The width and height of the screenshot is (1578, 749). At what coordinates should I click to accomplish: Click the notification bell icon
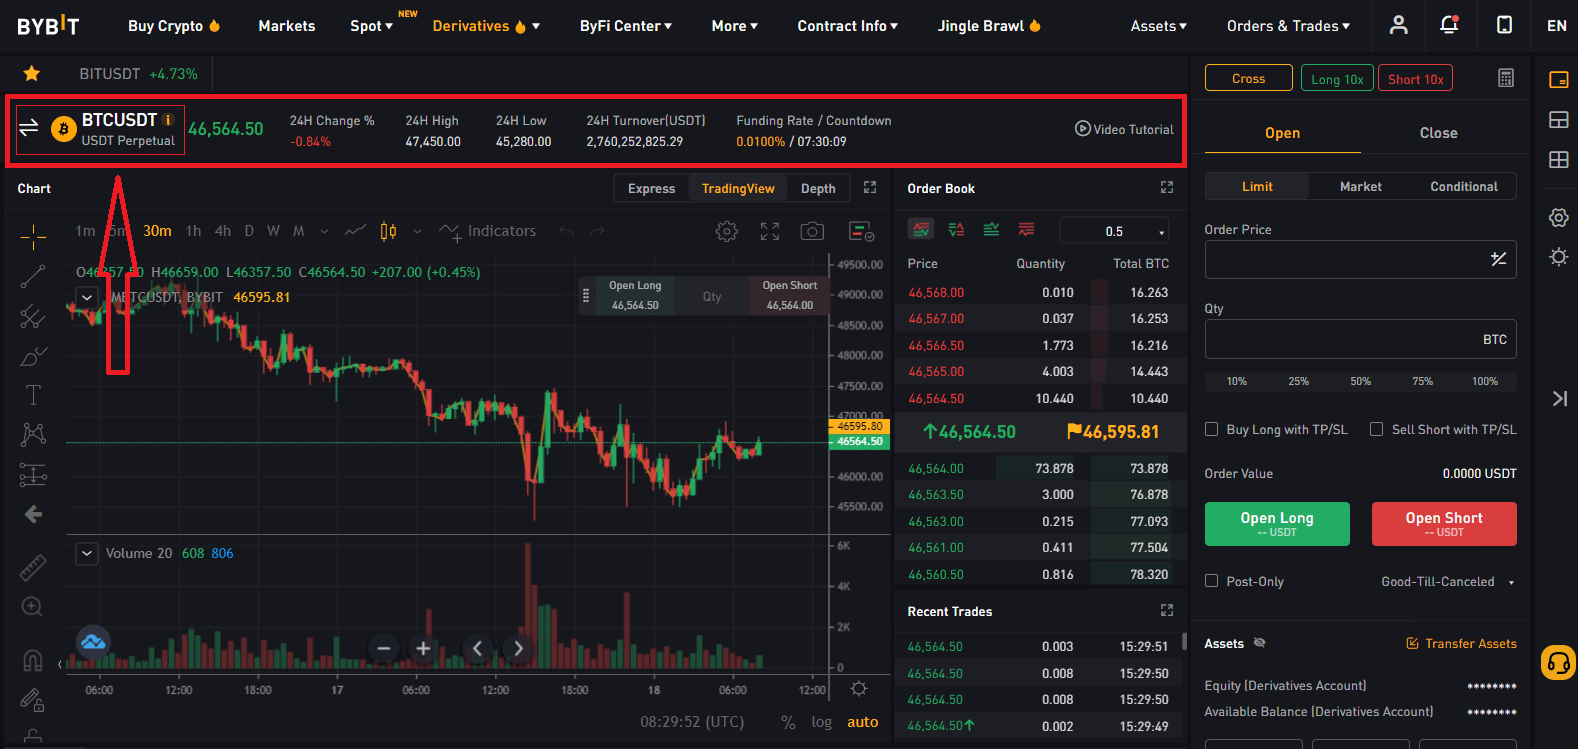[1449, 25]
